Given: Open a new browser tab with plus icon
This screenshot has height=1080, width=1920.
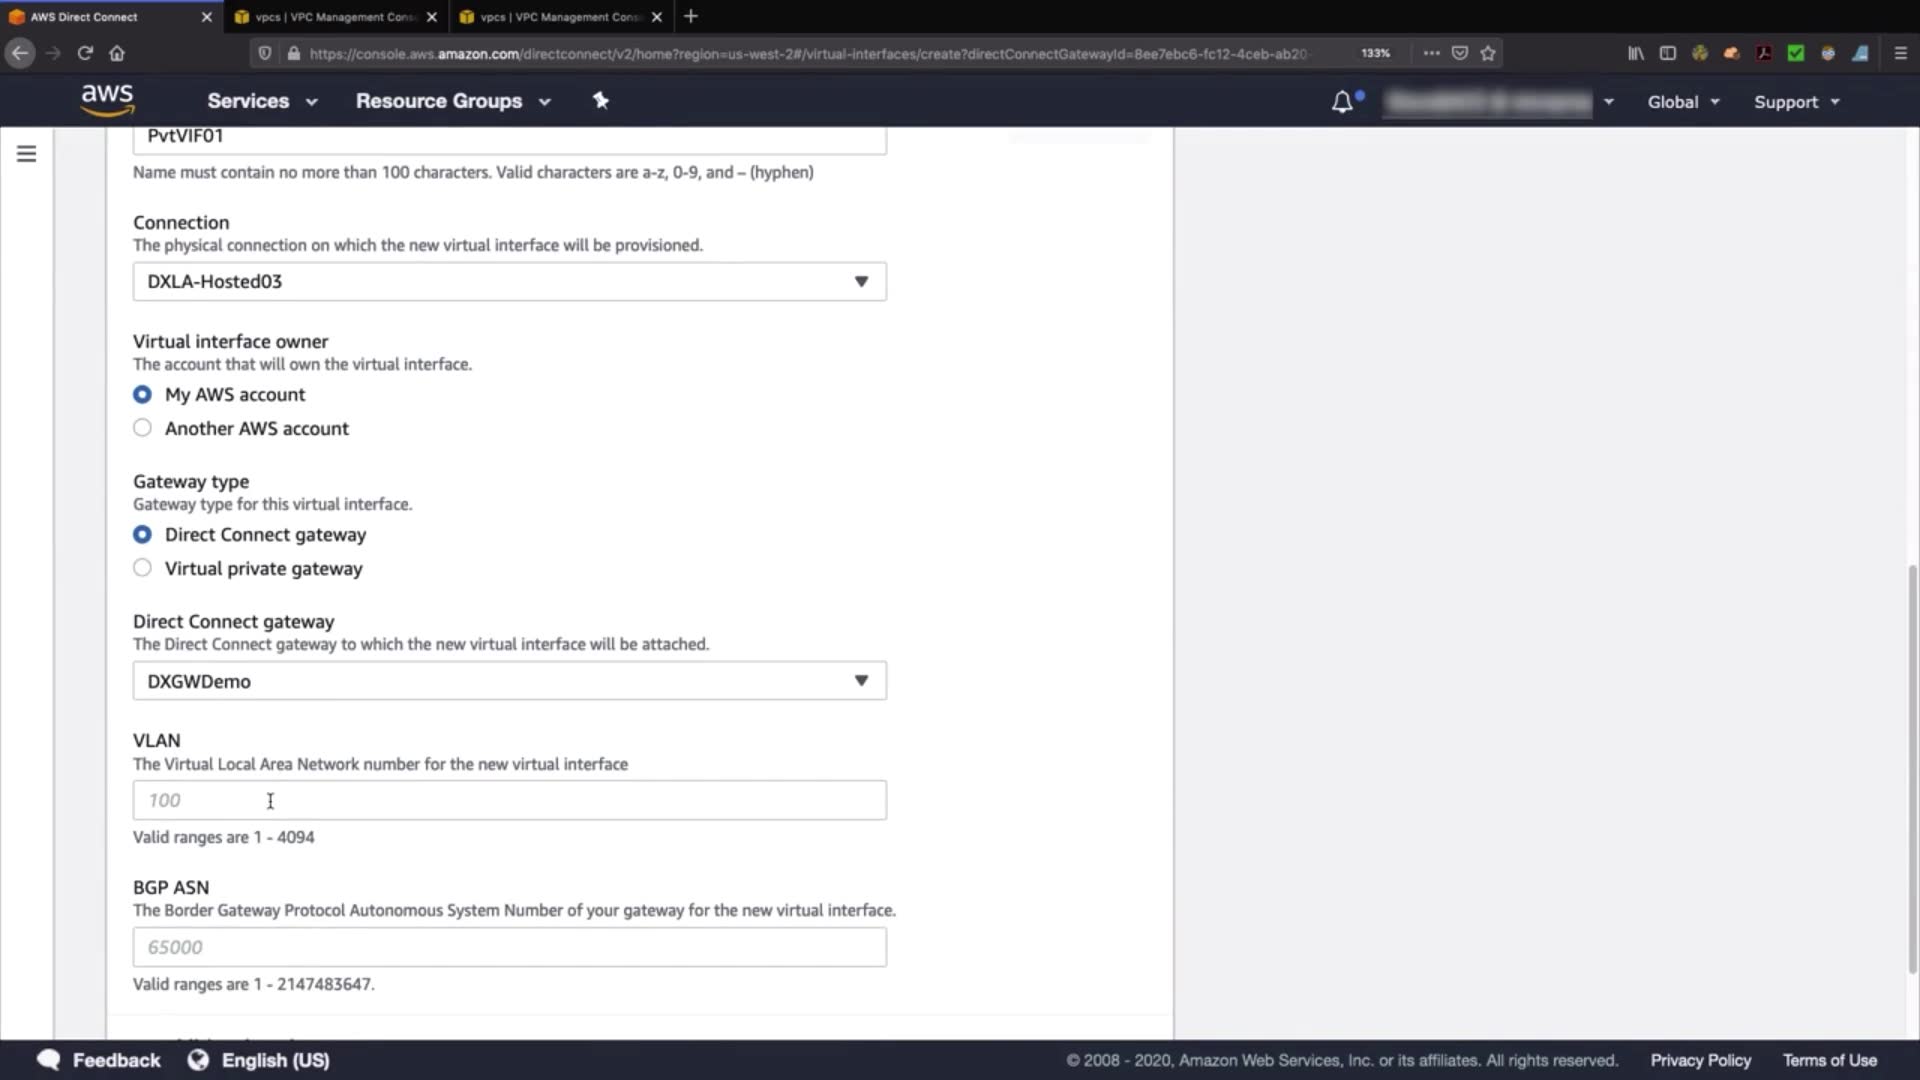Looking at the screenshot, I should [691, 16].
